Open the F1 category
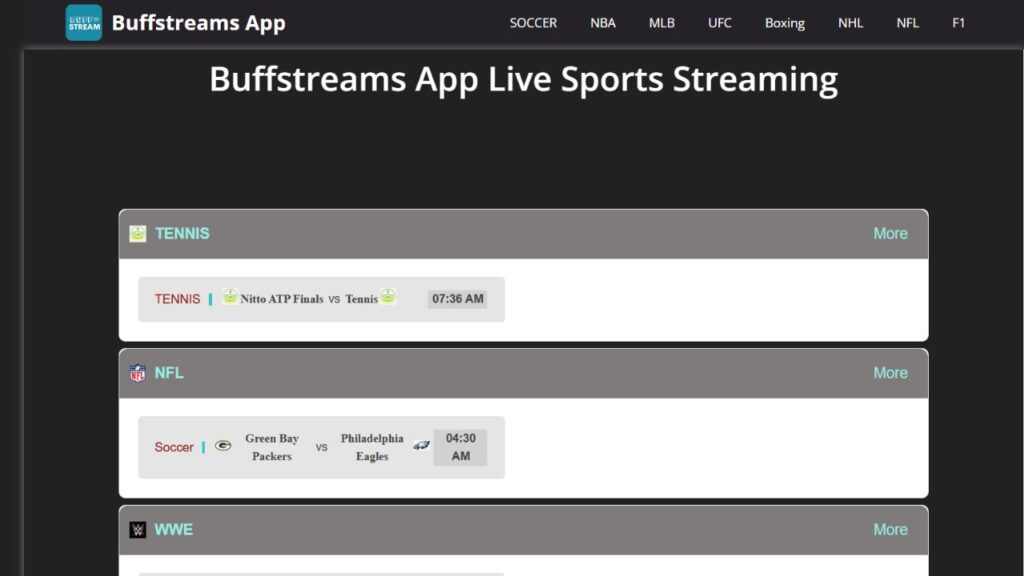The image size is (1024, 576). [959, 22]
